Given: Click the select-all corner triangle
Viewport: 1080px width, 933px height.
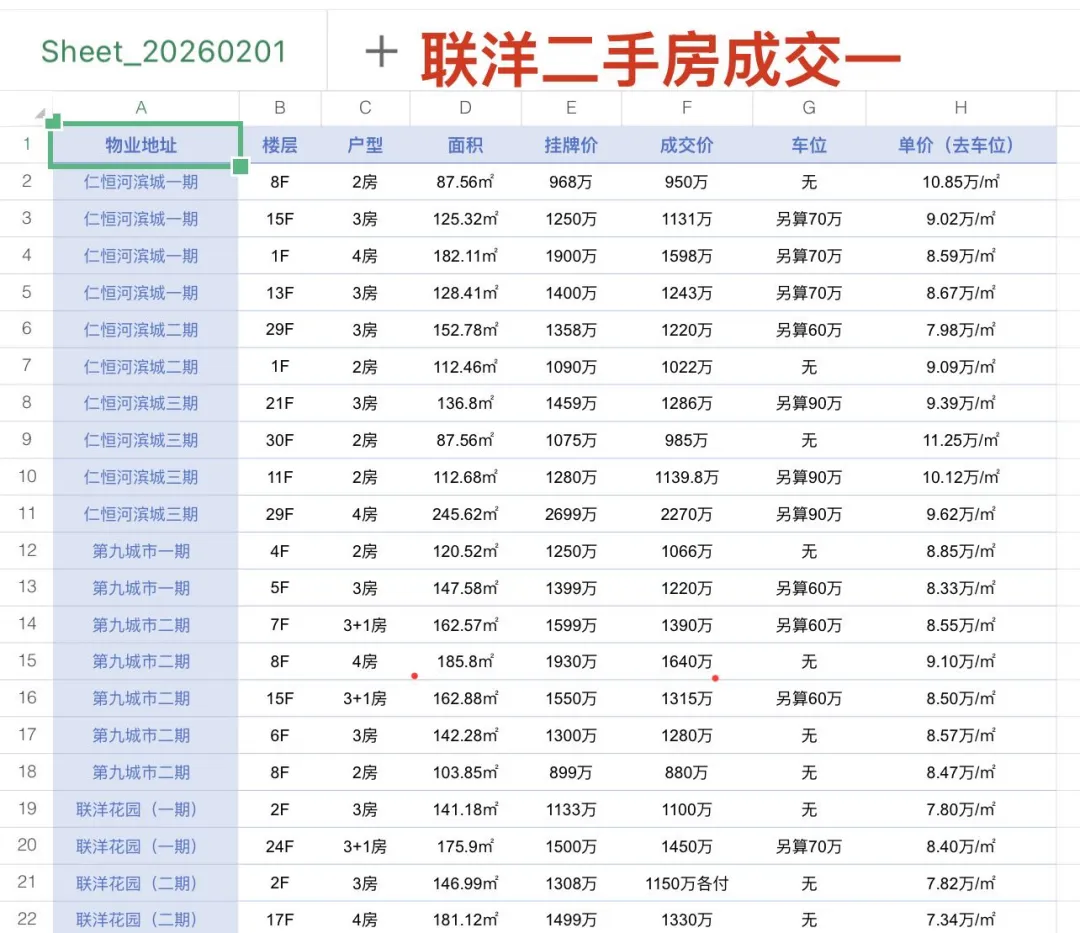Looking at the screenshot, I should 40,113.
